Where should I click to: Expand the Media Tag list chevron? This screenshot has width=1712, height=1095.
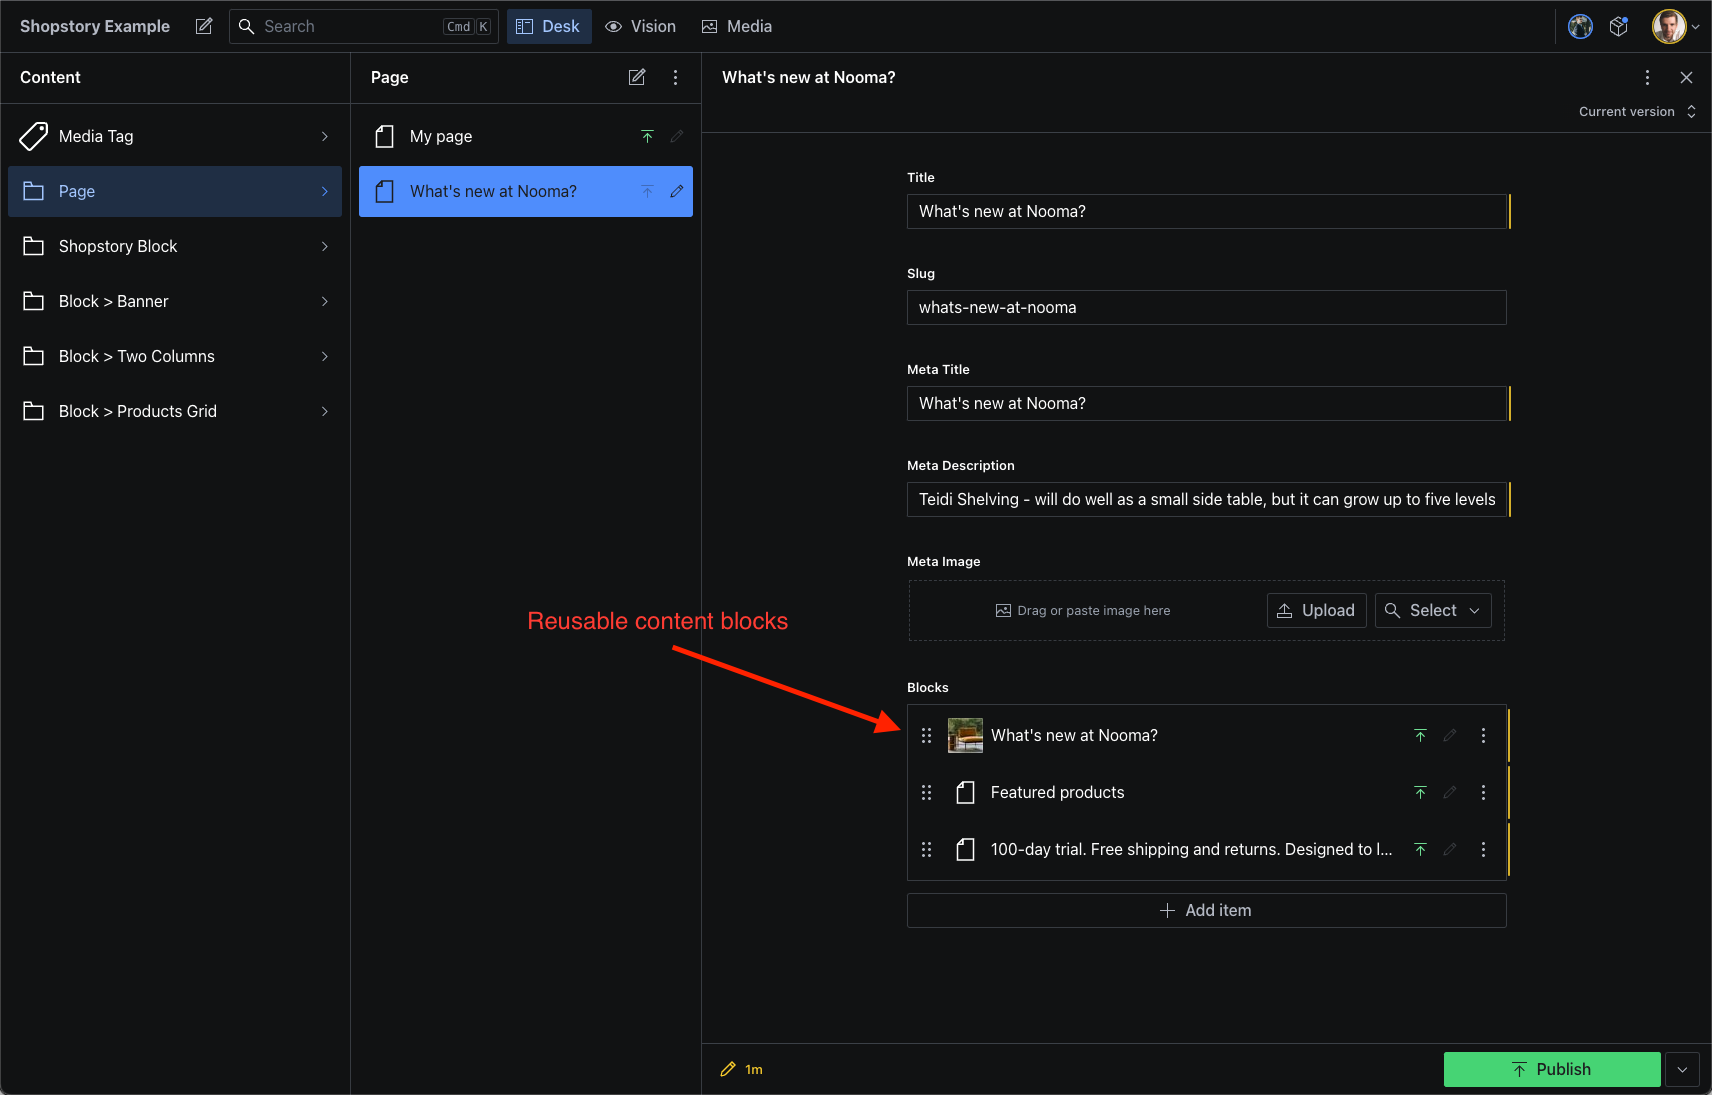(x=325, y=136)
